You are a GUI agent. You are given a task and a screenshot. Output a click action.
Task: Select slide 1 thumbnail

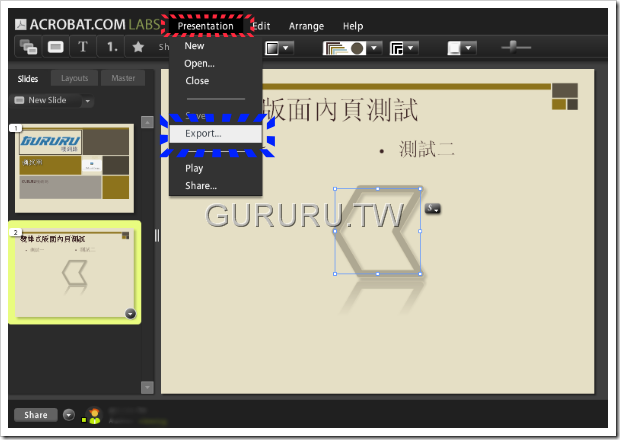tap(74, 169)
